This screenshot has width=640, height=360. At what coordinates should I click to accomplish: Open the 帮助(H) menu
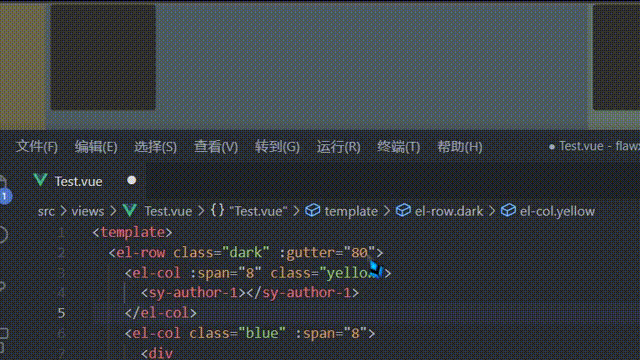pyautogui.click(x=460, y=147)
